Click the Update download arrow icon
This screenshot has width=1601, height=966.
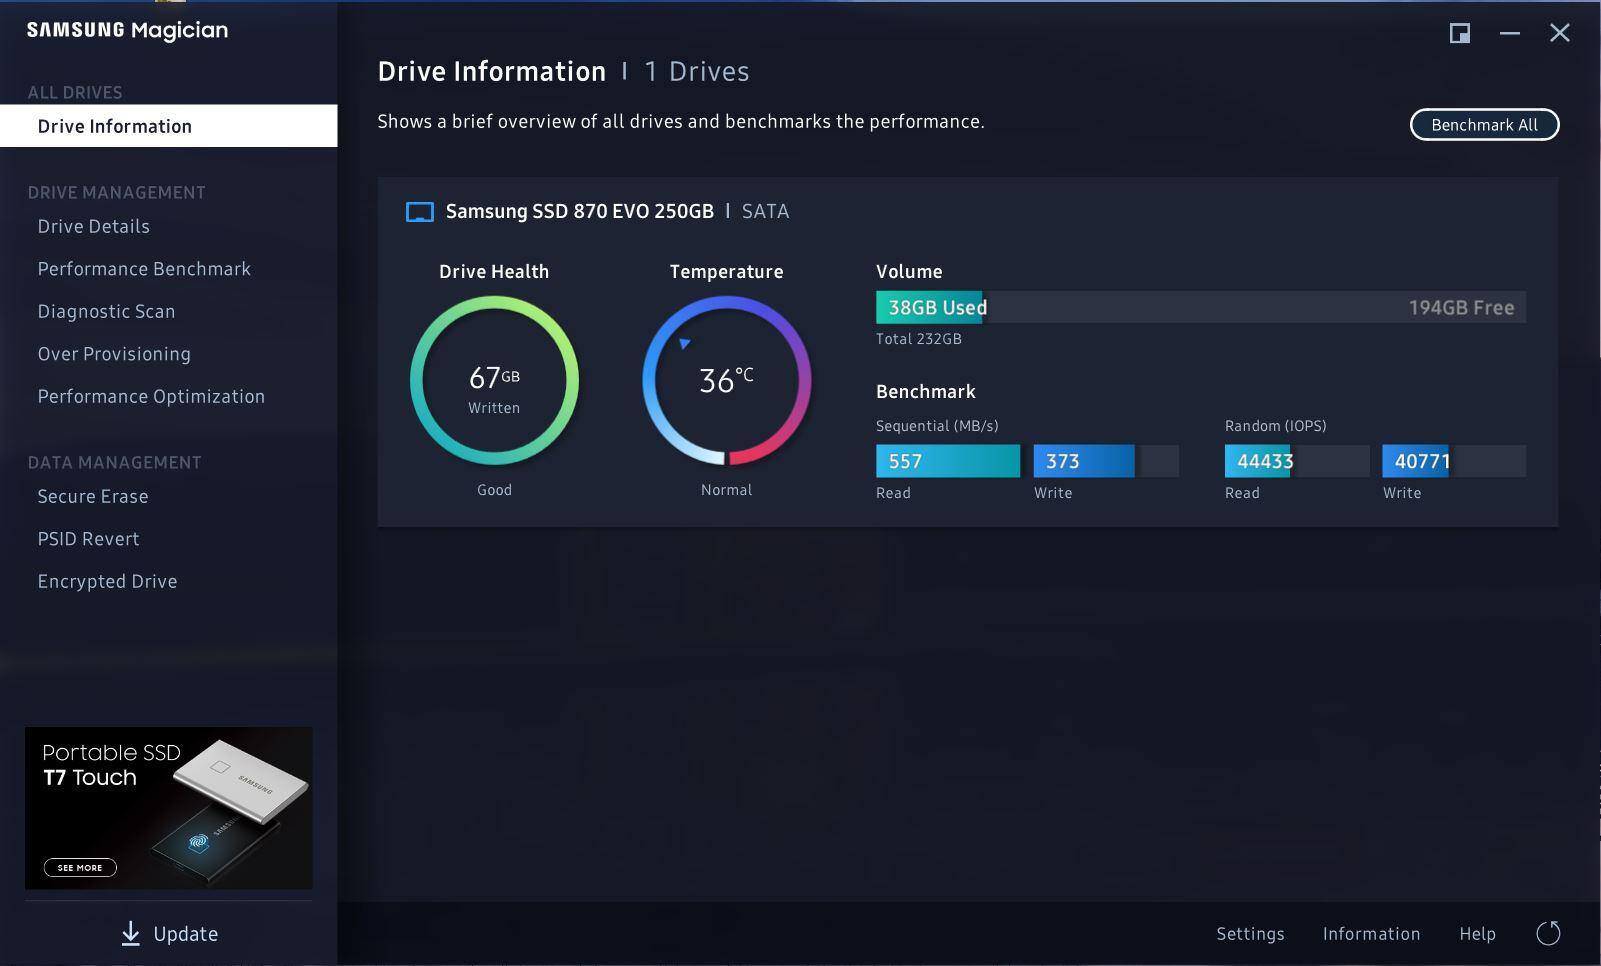point(131,933)
